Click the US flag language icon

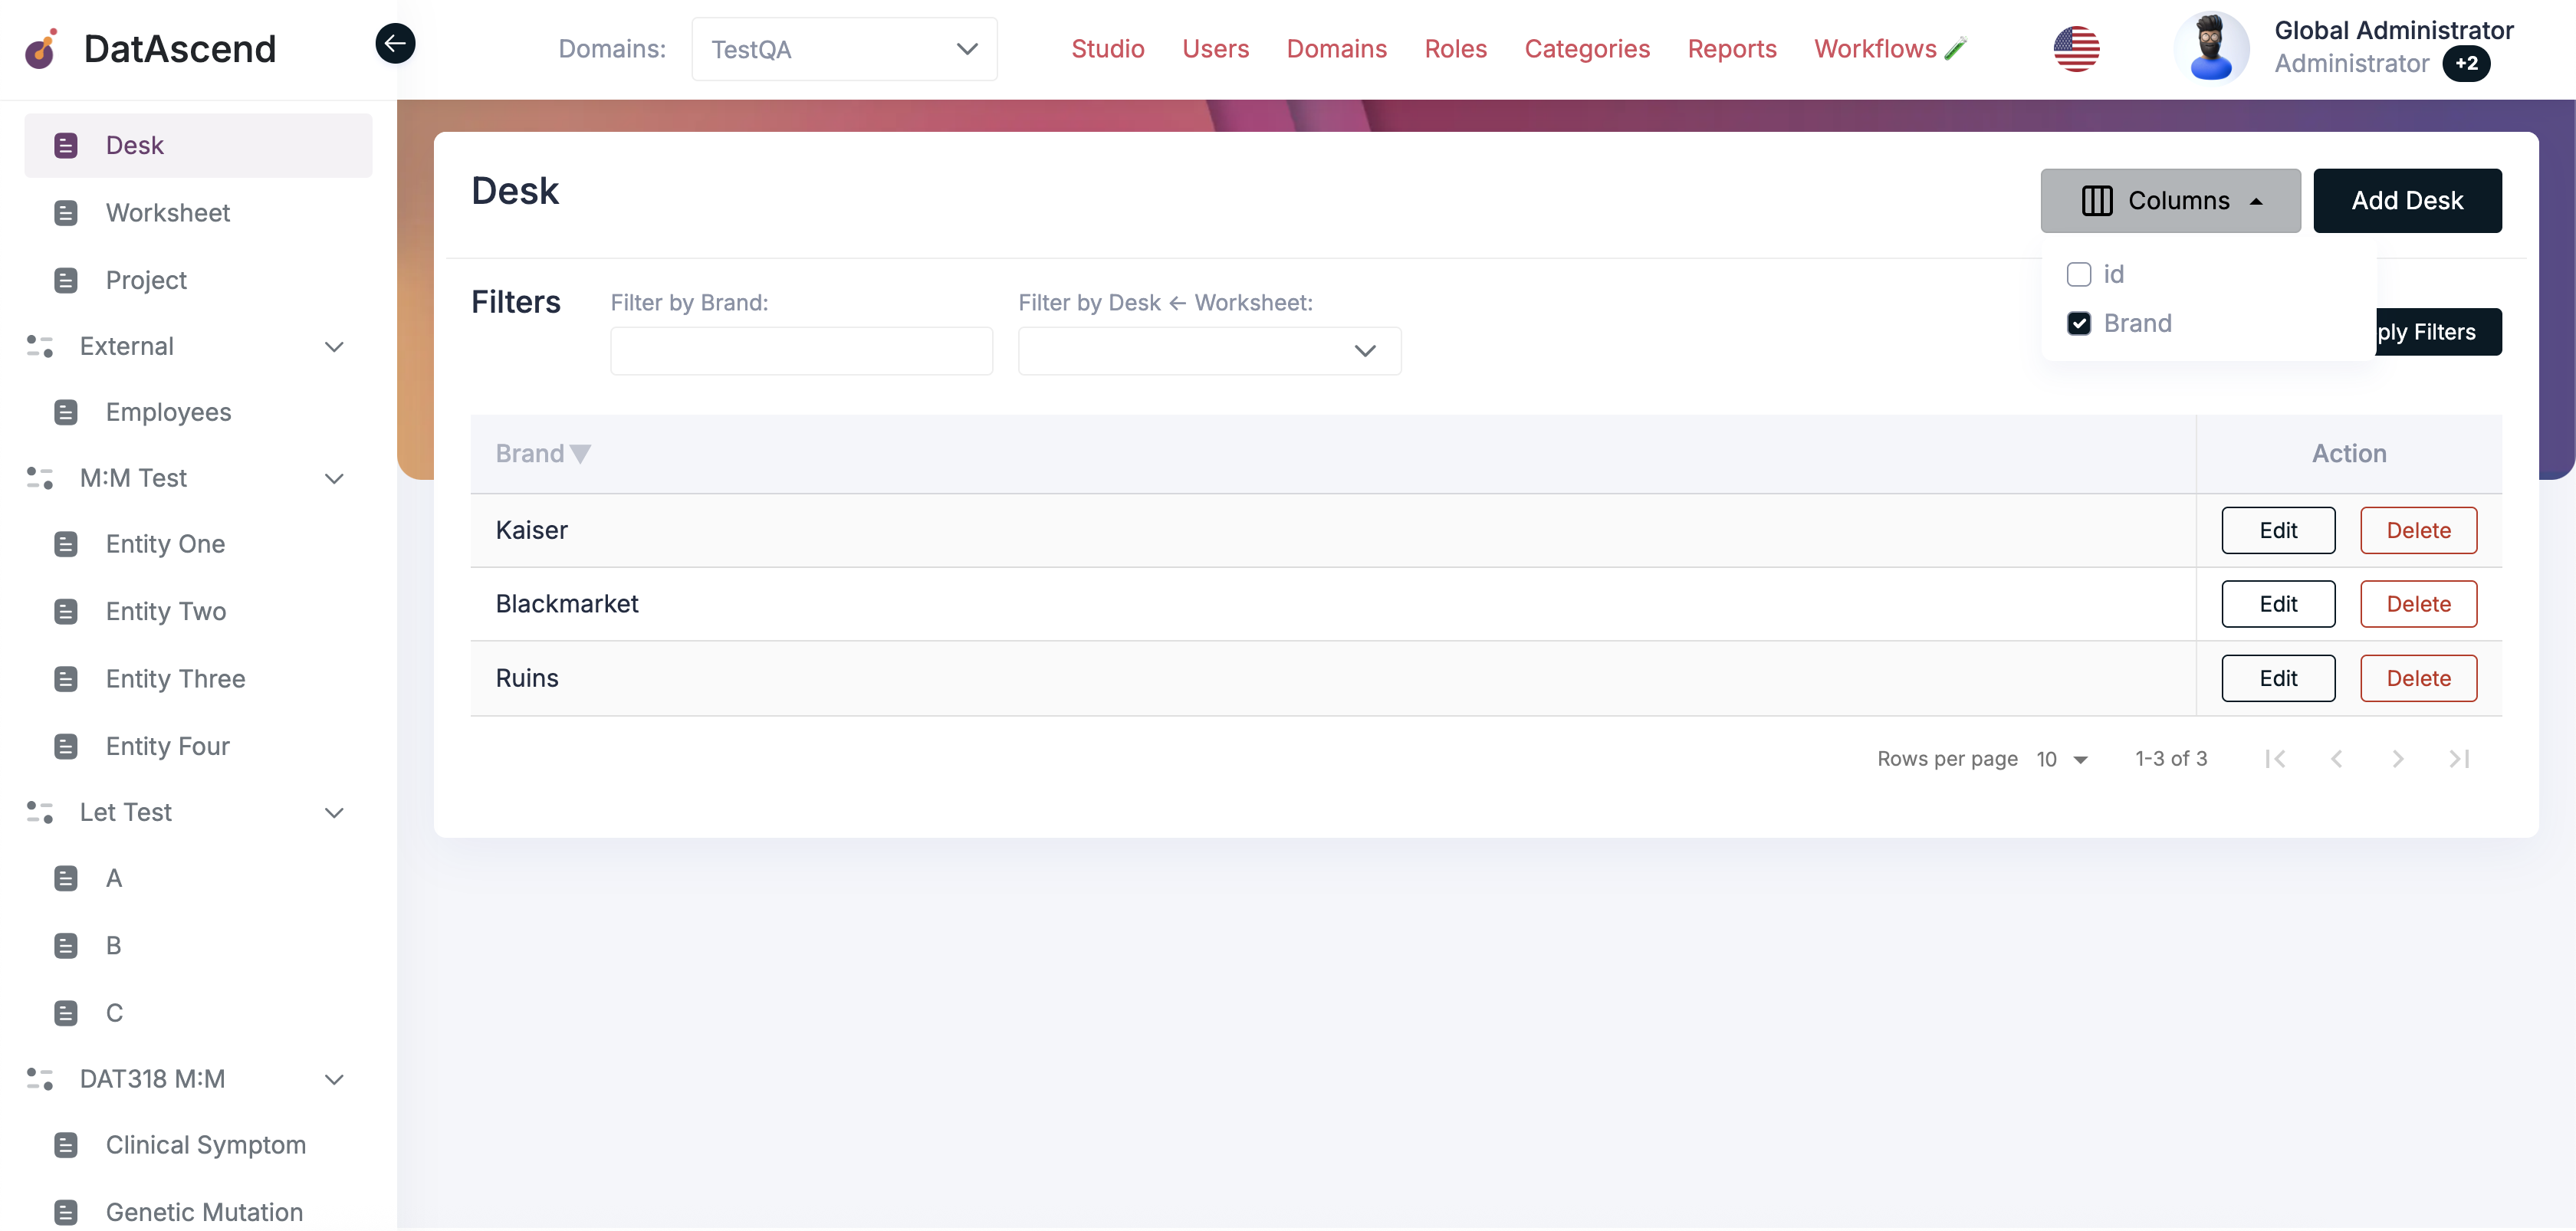[x=2076, y=48]
